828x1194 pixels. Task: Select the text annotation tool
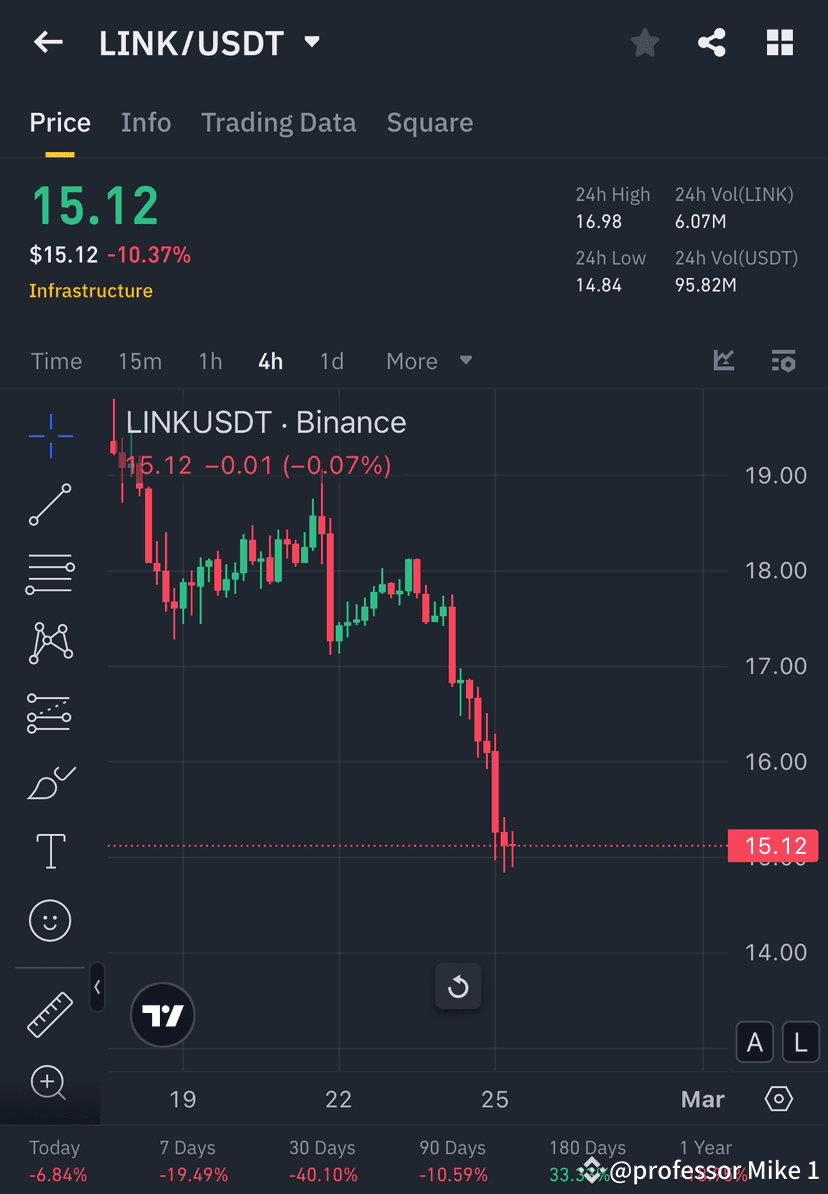pos(50,851)
